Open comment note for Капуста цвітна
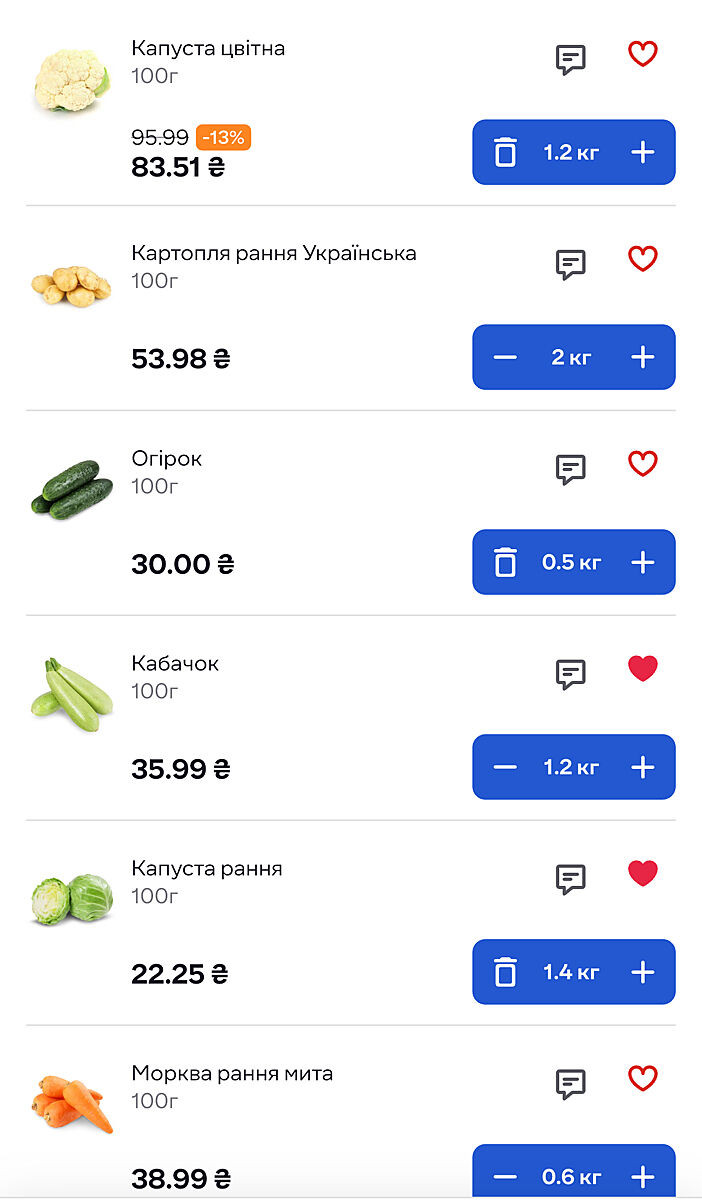The image size is (702, 1200). [570, 59]
